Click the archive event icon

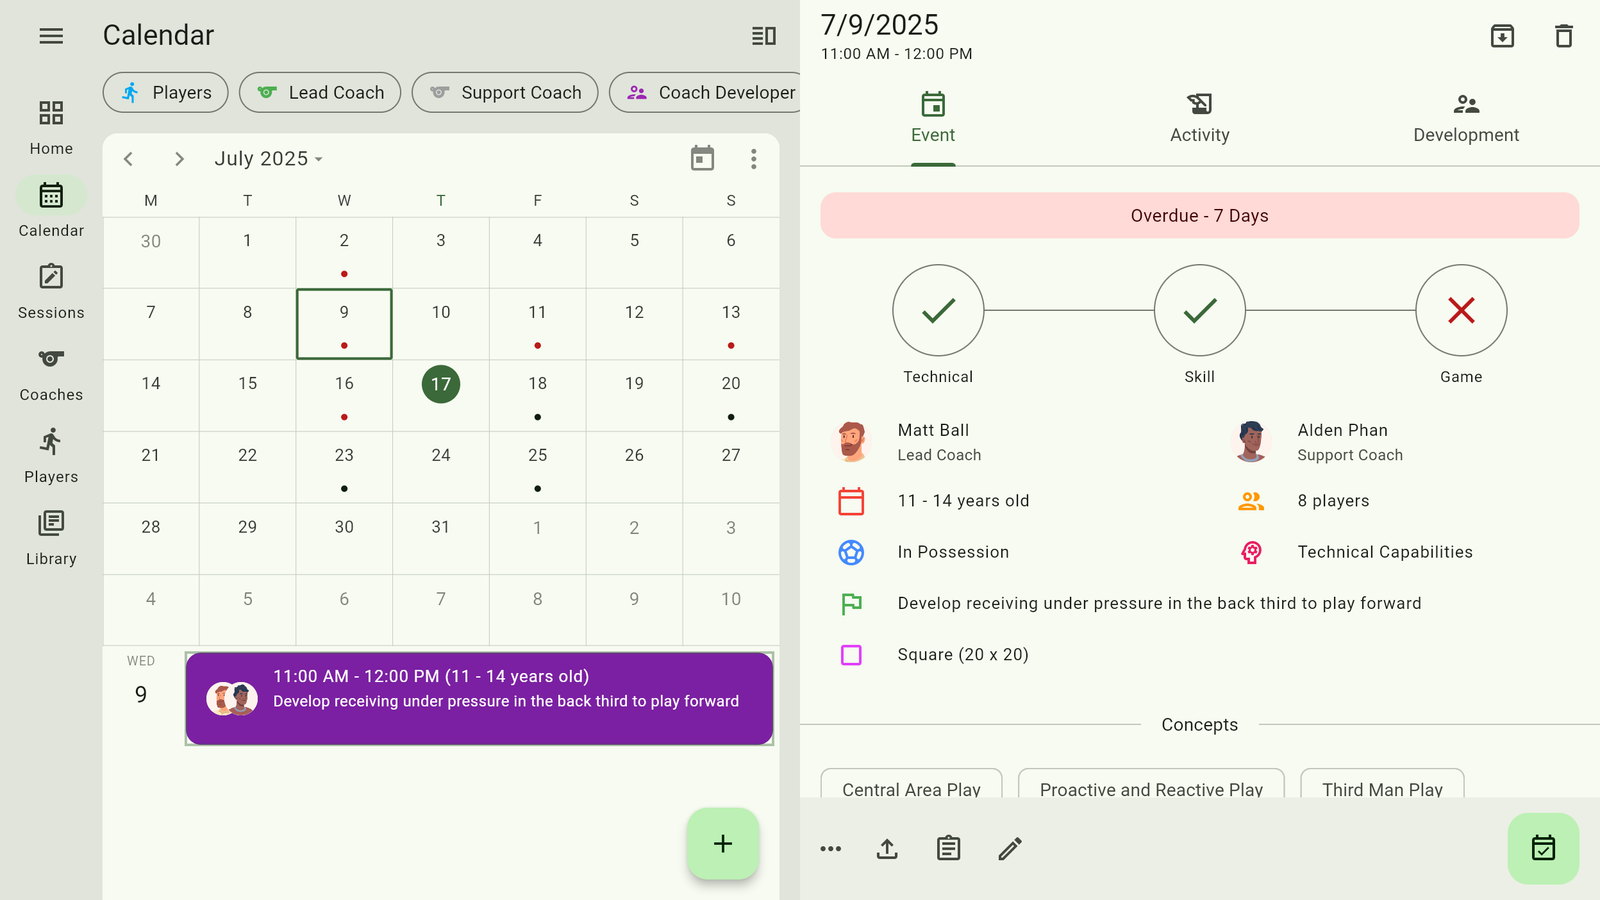point(1502,37)
